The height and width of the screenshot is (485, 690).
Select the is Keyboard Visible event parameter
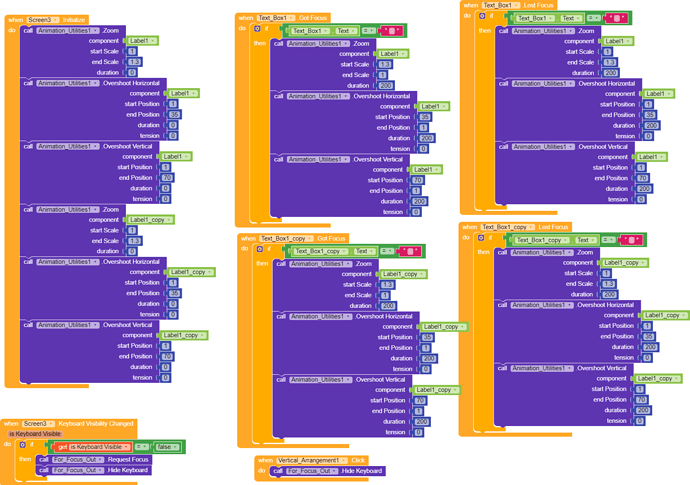(x=35, y=434)
